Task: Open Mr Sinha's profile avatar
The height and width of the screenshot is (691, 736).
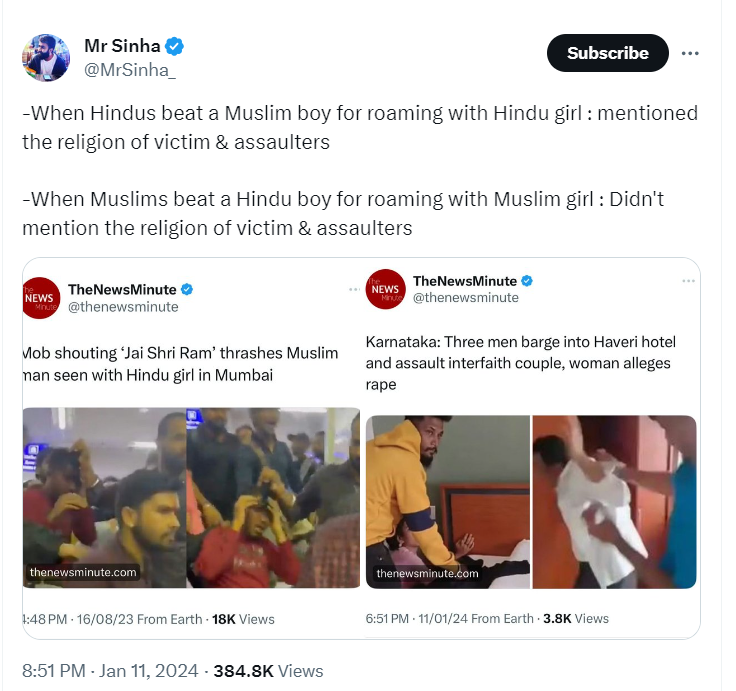Action: coord(46,58)
